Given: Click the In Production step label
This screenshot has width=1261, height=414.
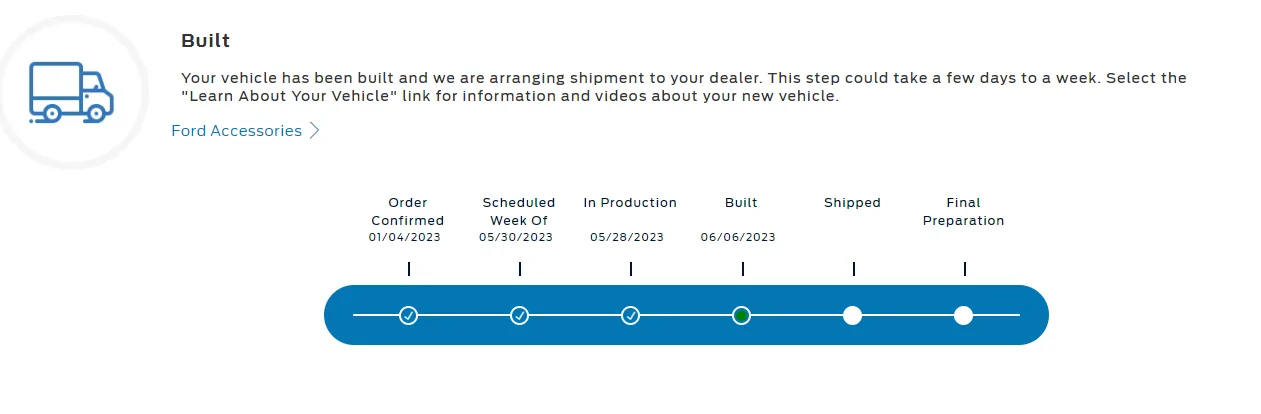Looking at the screenshot, I should tap(630, 202).
